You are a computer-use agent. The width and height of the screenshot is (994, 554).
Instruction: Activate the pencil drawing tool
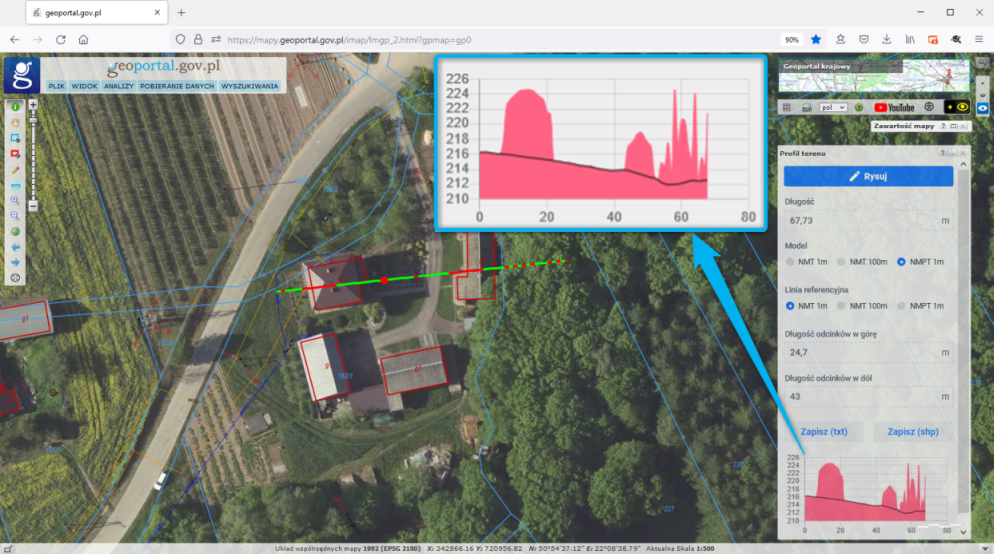click(x=15, y=169)
